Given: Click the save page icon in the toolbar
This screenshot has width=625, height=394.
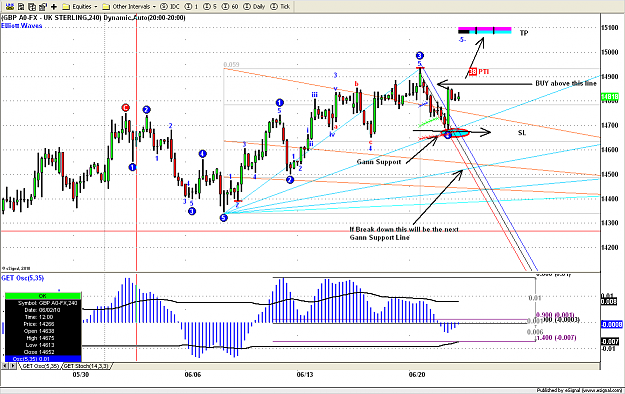Looking at the screenshot, I should click(21, 6).
